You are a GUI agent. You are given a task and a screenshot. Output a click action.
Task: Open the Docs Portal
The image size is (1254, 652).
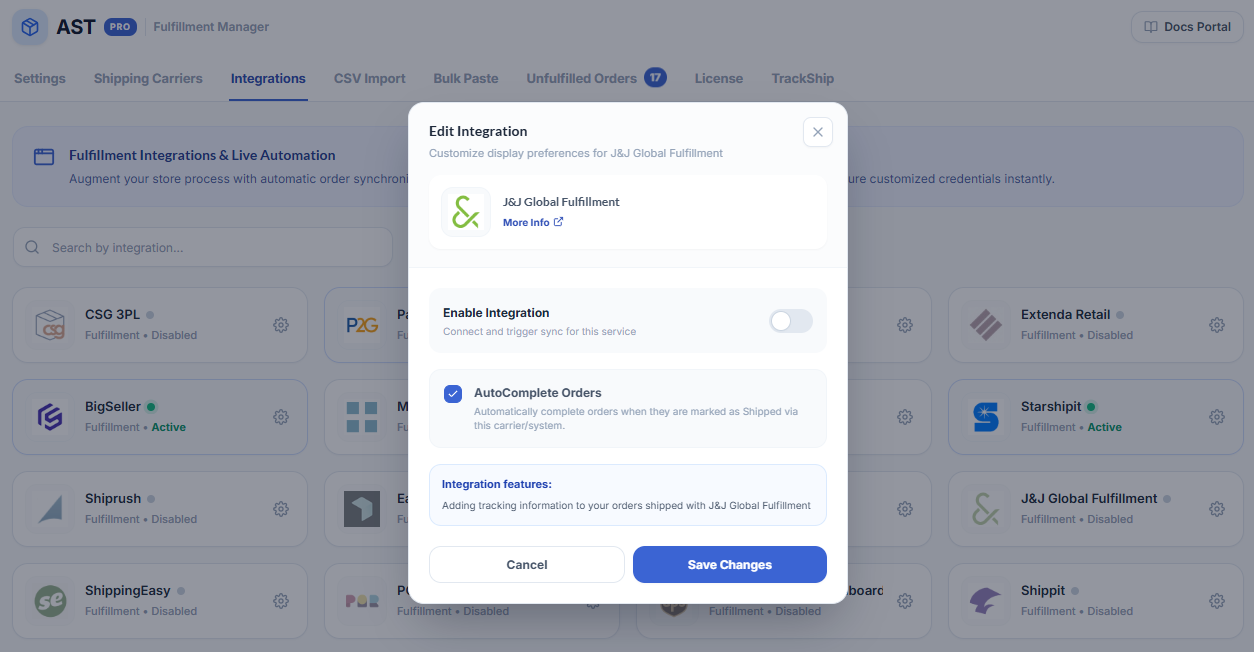[1187, 27]
